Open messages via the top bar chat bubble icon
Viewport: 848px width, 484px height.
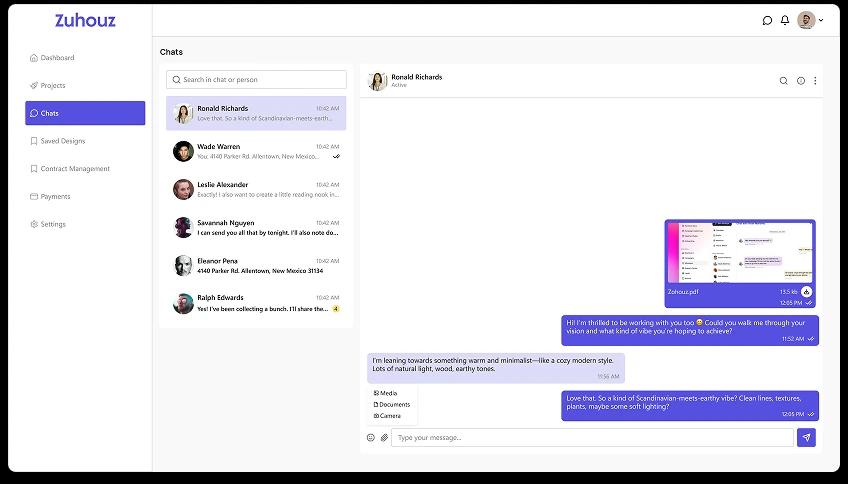(x=767, y=20)
